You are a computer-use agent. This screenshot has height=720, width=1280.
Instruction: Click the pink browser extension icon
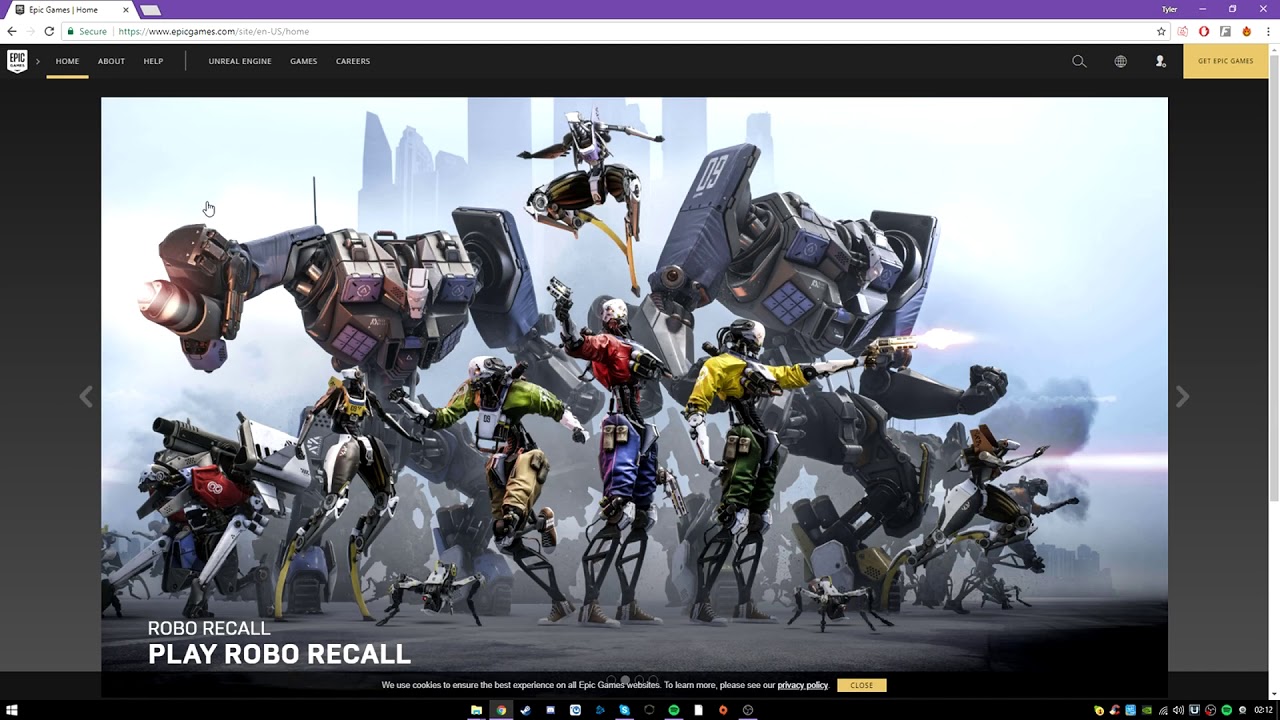pos(1183,31)
